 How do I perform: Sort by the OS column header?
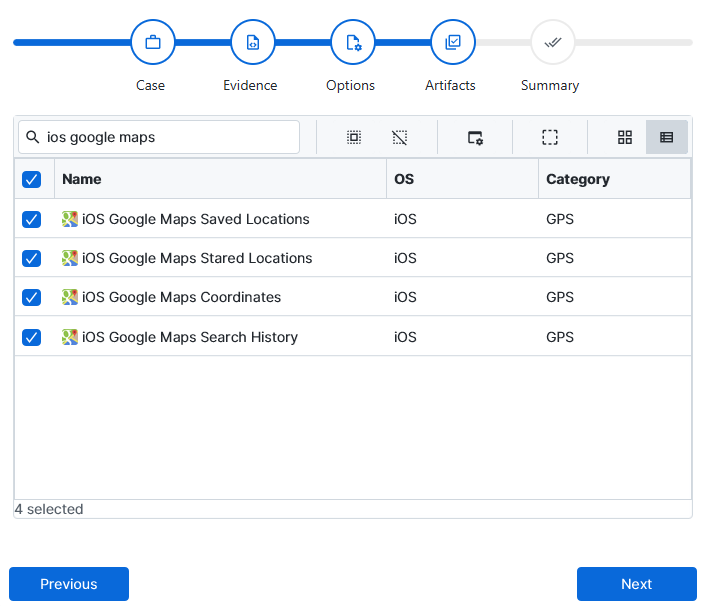(x=462, y=179)
